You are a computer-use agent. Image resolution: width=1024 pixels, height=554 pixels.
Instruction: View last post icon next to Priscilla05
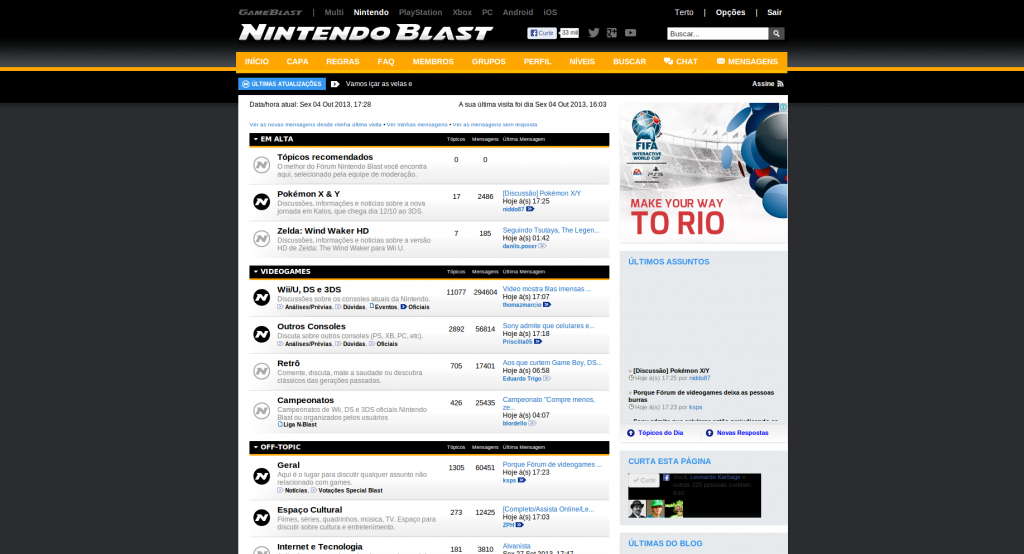(x=538, y=341)
